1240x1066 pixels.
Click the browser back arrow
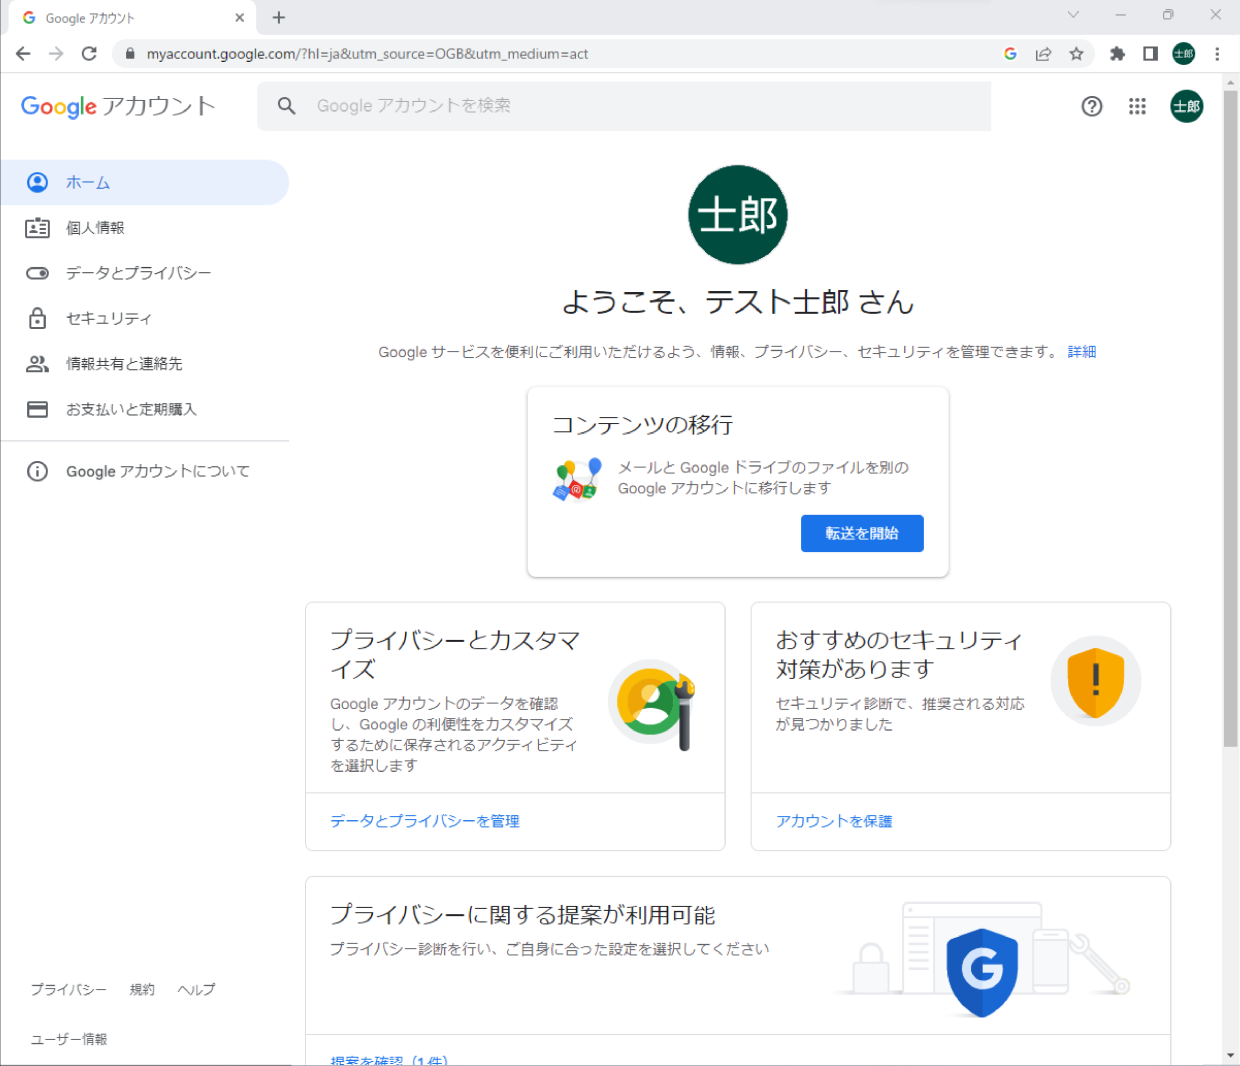(x=23, y=54)
